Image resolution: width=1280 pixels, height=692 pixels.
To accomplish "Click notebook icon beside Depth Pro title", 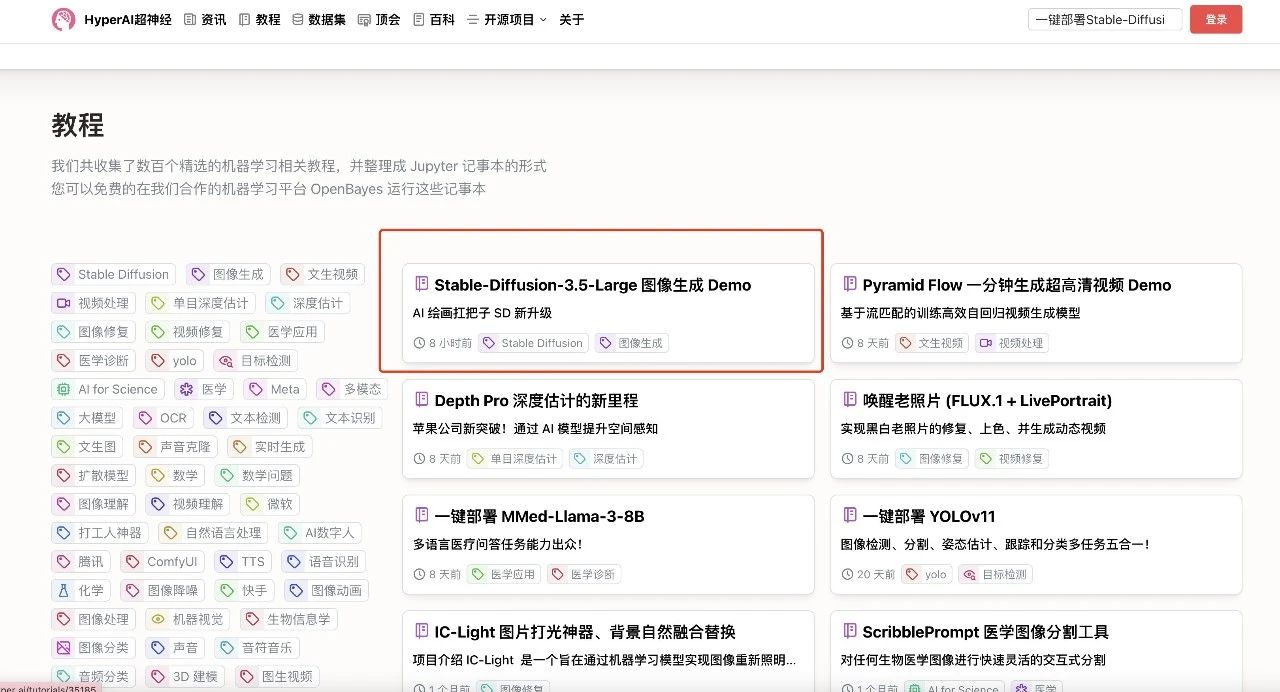I will point(422,400).
